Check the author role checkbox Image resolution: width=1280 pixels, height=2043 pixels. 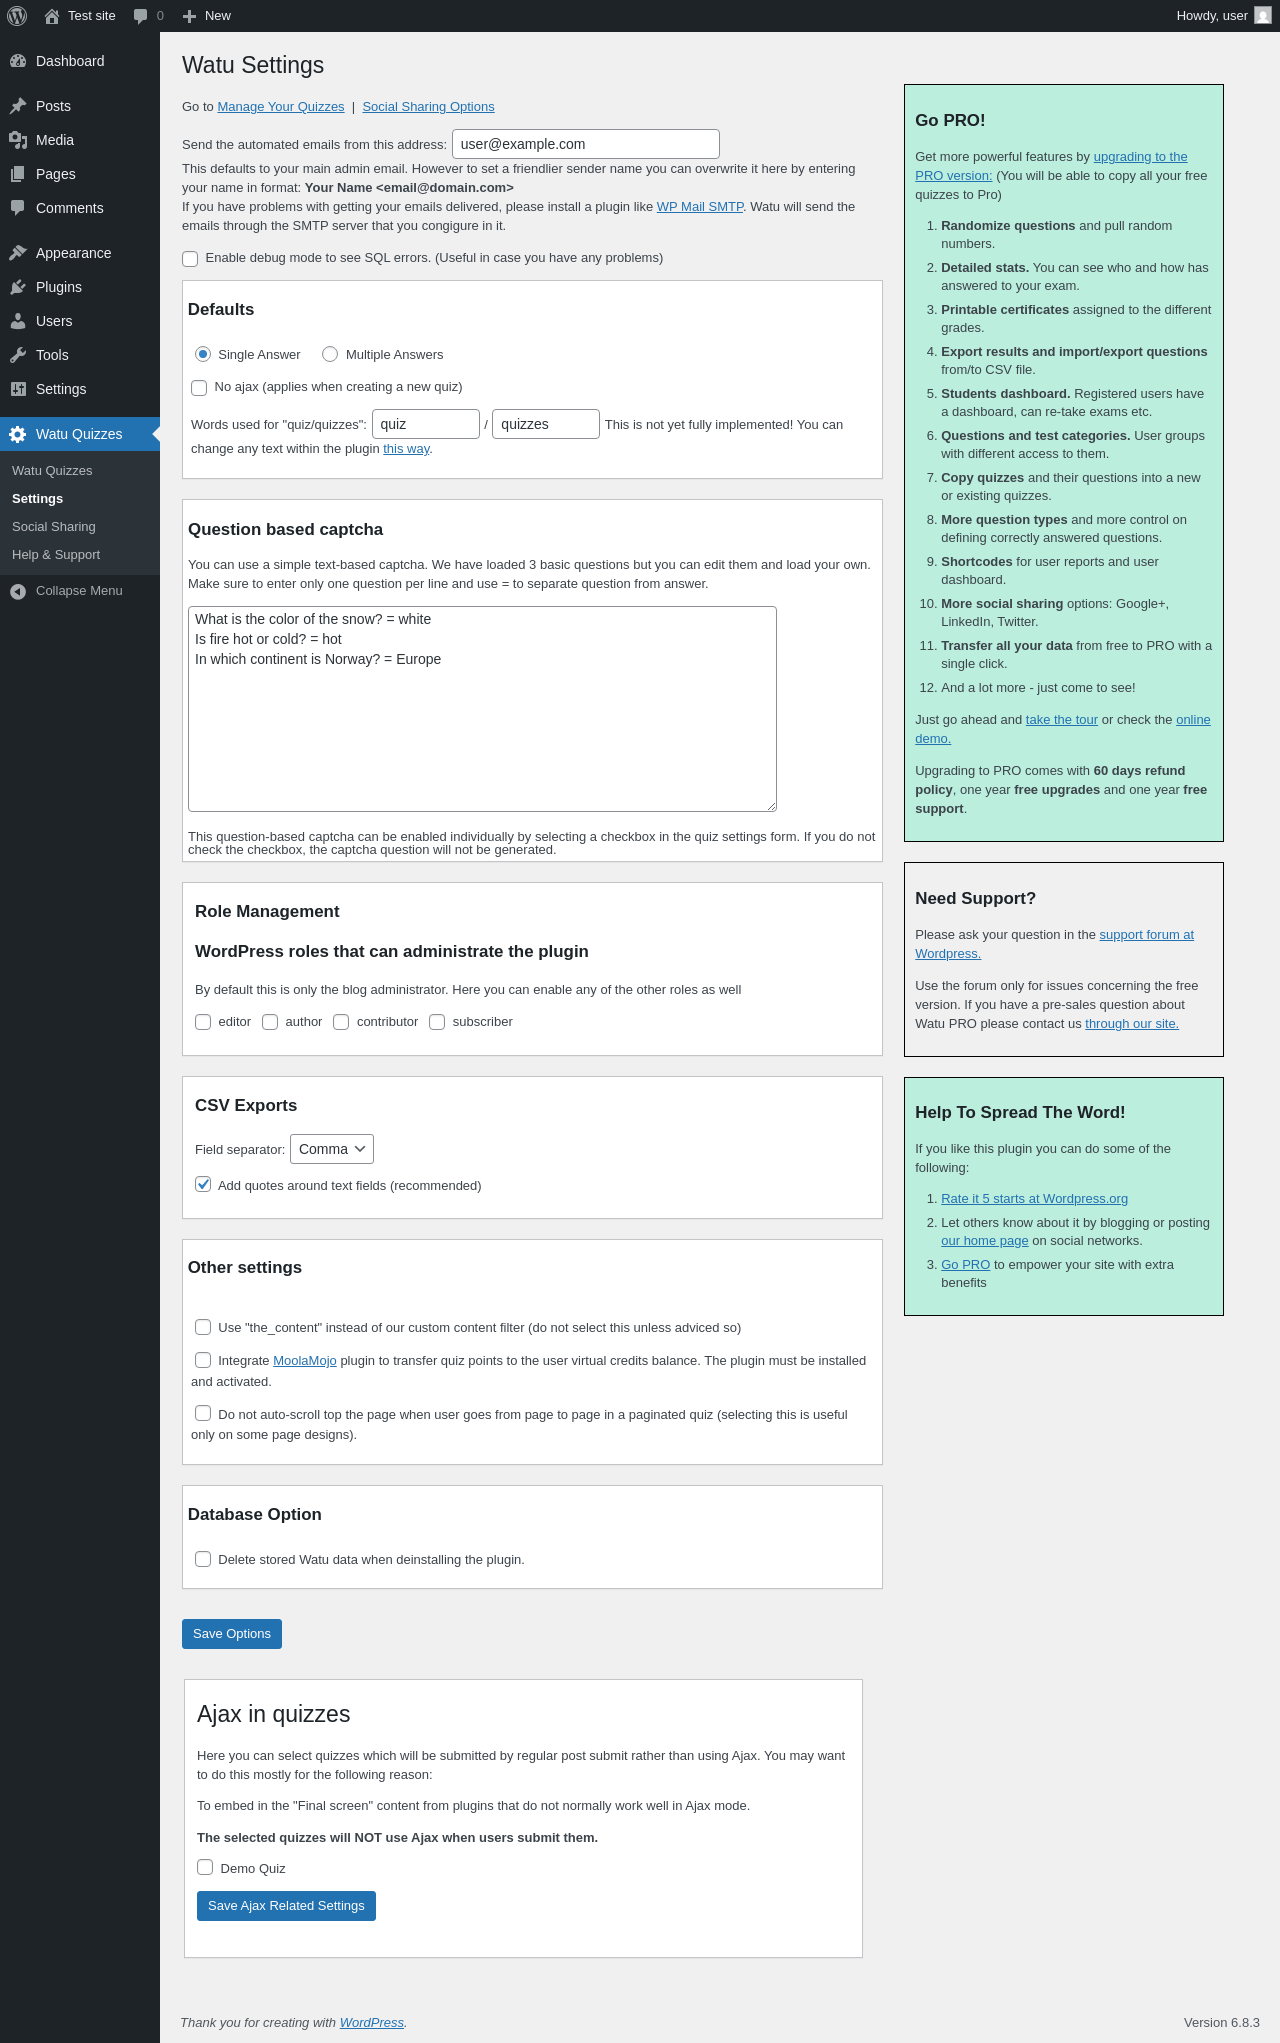coord(270,1022)
